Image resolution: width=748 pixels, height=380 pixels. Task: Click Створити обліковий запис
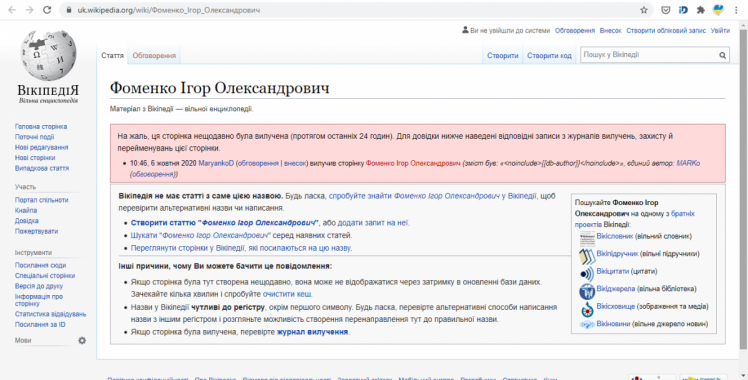coord(666,31)
